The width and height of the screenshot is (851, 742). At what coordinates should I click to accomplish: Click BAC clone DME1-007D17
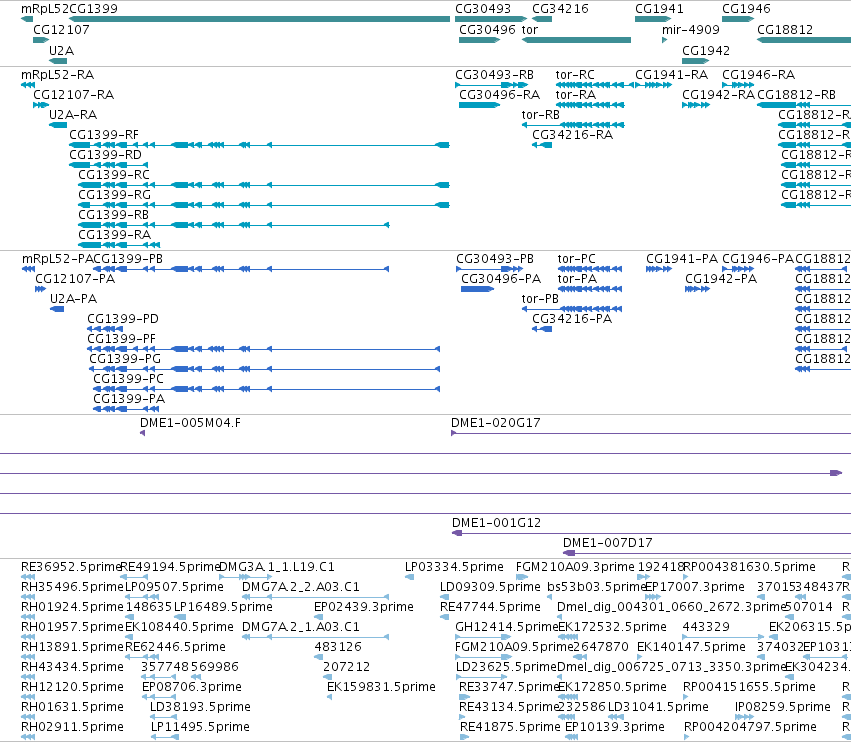coord(608,543)
